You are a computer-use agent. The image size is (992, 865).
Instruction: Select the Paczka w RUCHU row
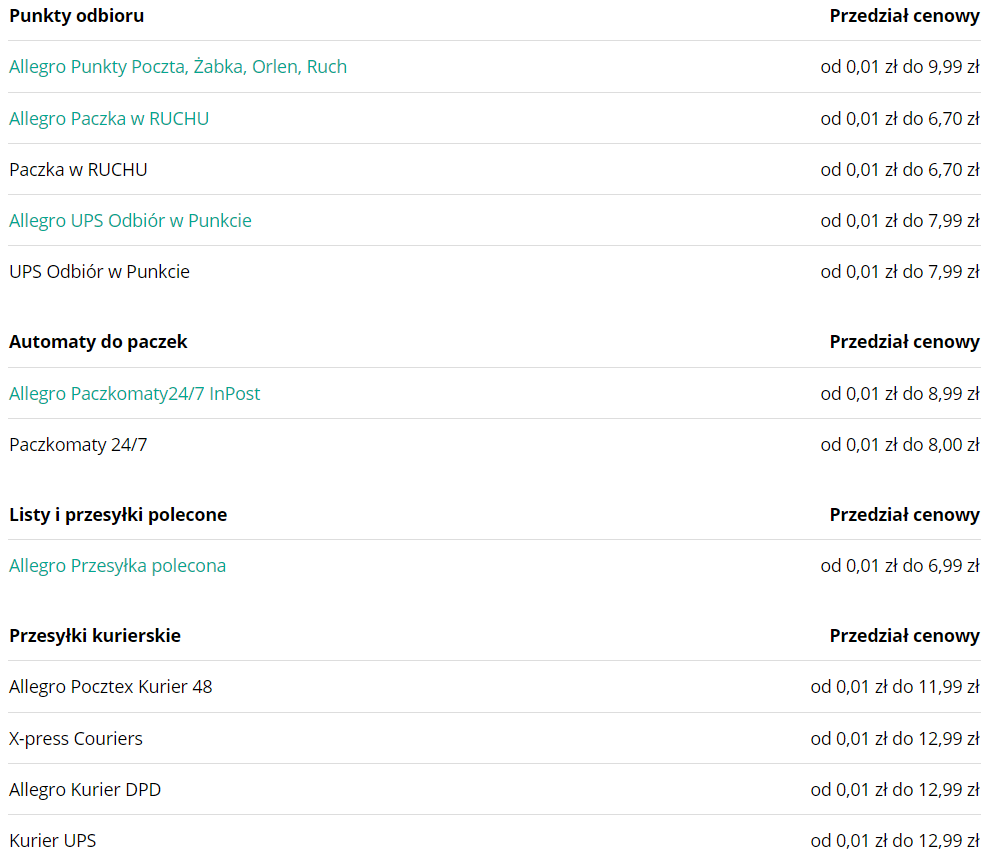(x=494, y=170)
